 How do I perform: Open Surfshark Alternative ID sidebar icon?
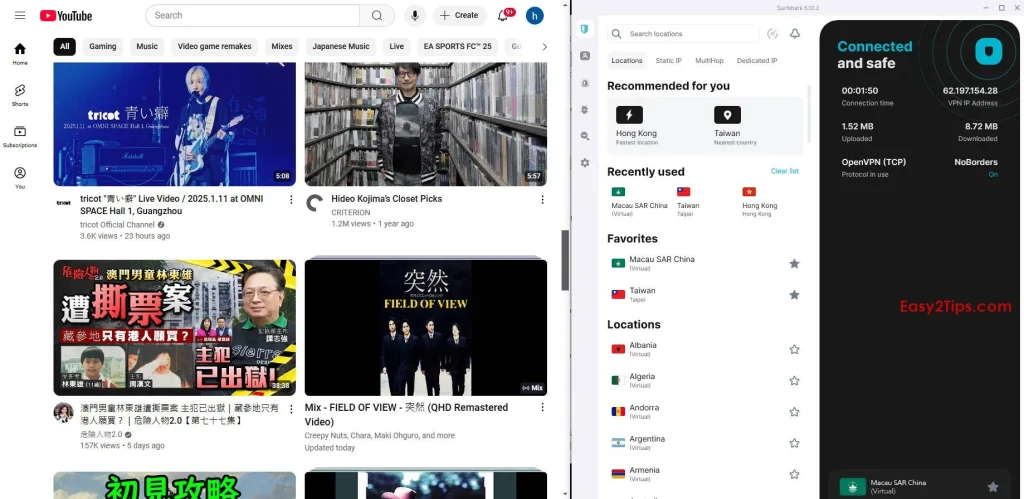(x=584, y=56)
